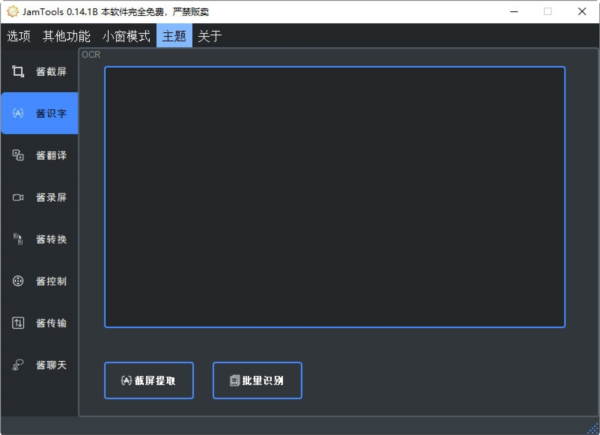Click the 酱录屏 video camera icon
The image size is (600, 435).
click(x=18, y=197)
